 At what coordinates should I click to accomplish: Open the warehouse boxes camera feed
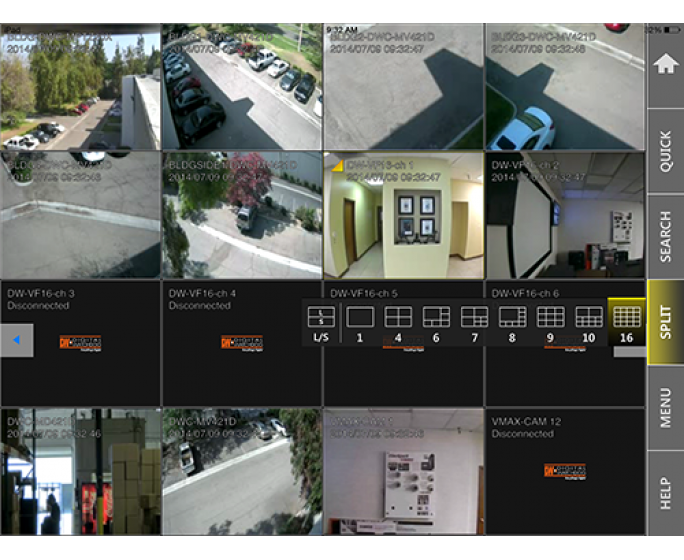click(80, 471)
